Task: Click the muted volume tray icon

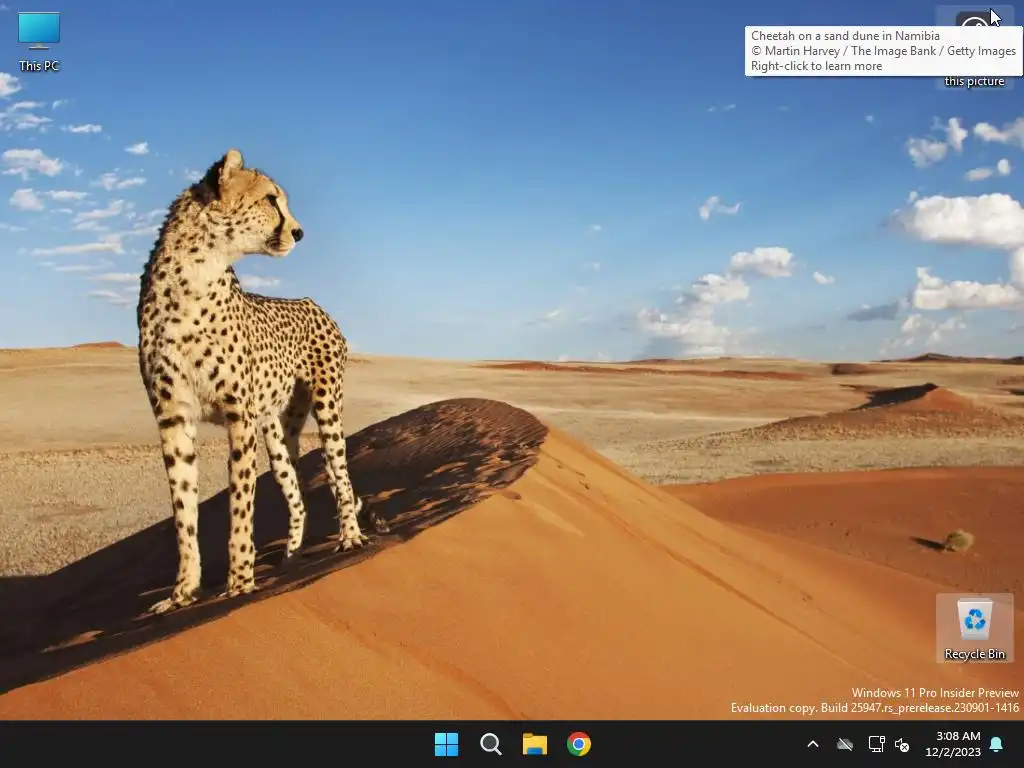Action: point(902,744)
